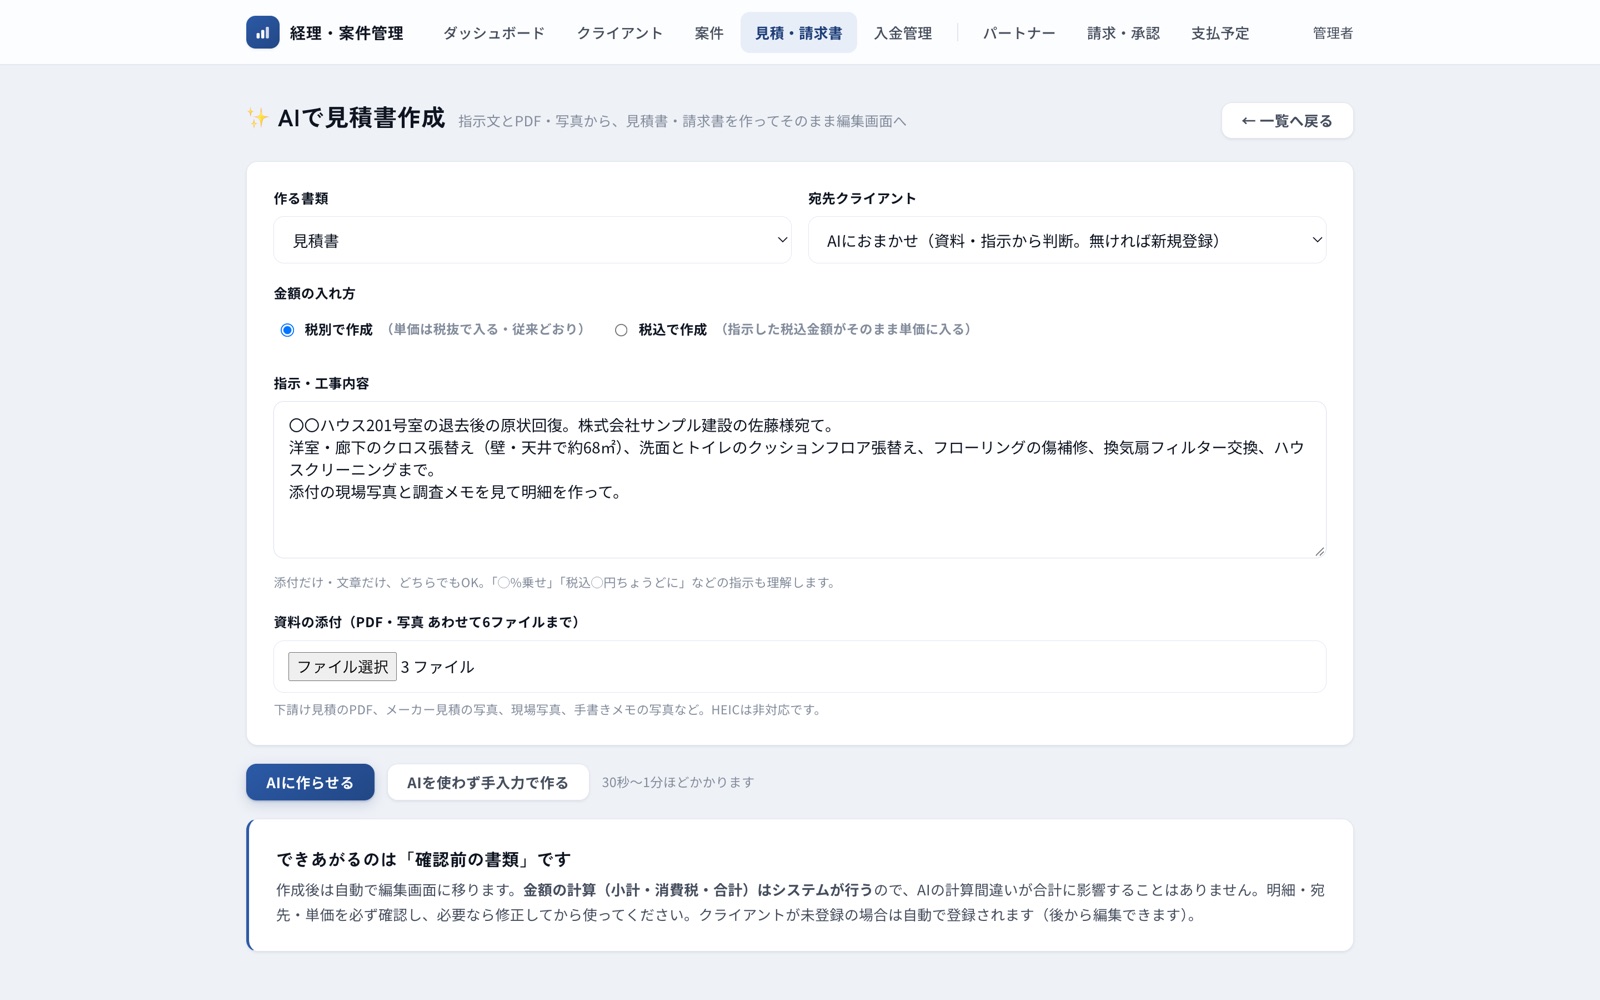
Task: Go to 支払予定
Action: point(1220,33)
